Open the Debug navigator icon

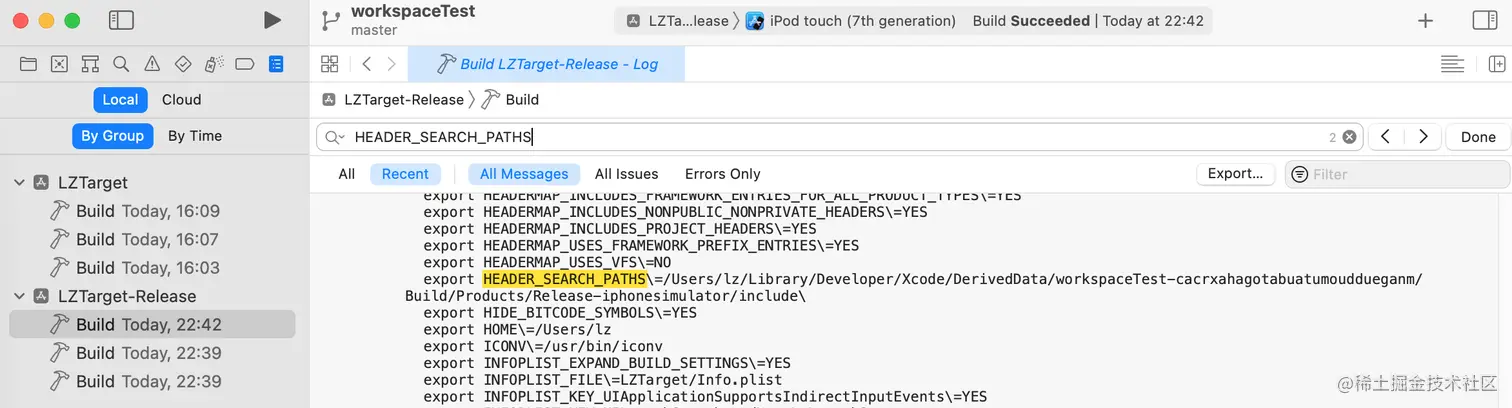(214, 64)
